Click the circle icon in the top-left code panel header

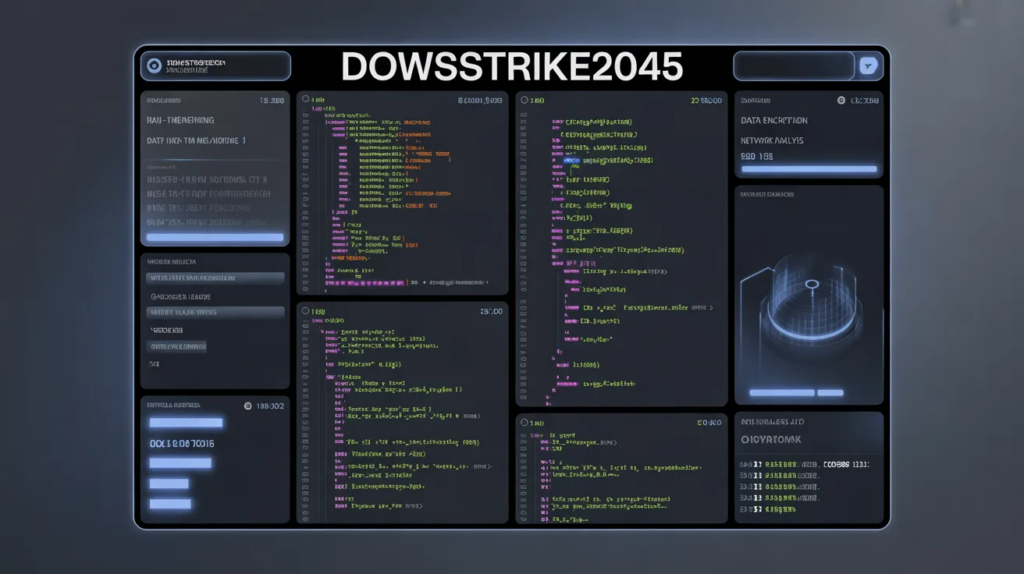tap(312, 101)
